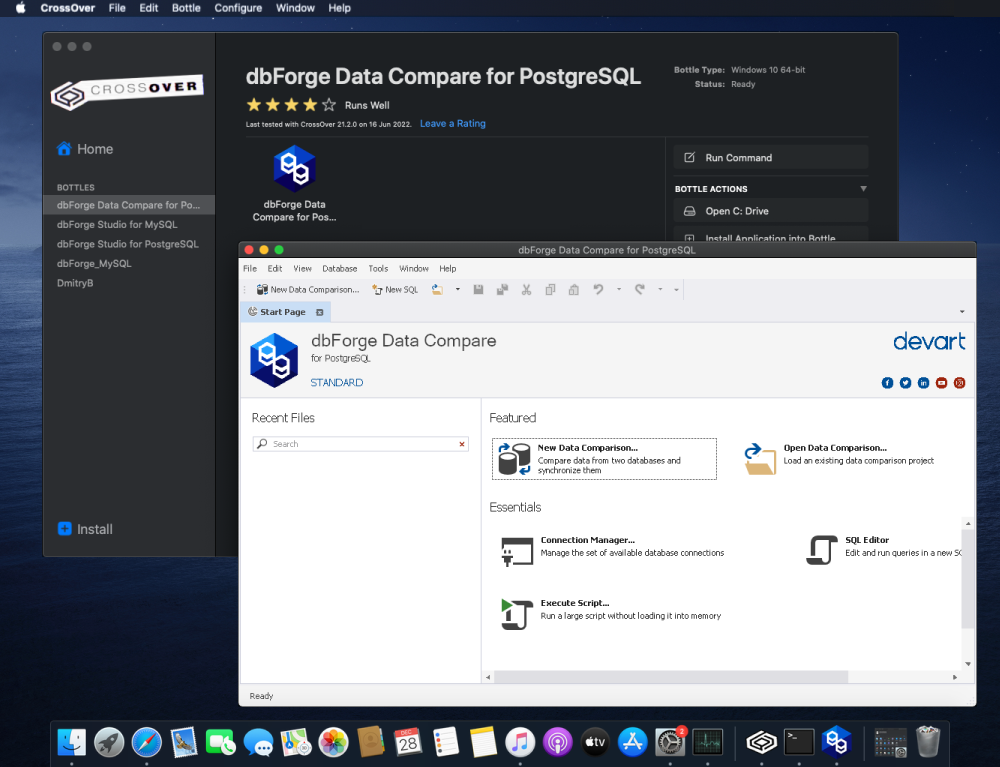Open the Database menu
Screen dimensions: 1000x767
click(x=340, y=268)
